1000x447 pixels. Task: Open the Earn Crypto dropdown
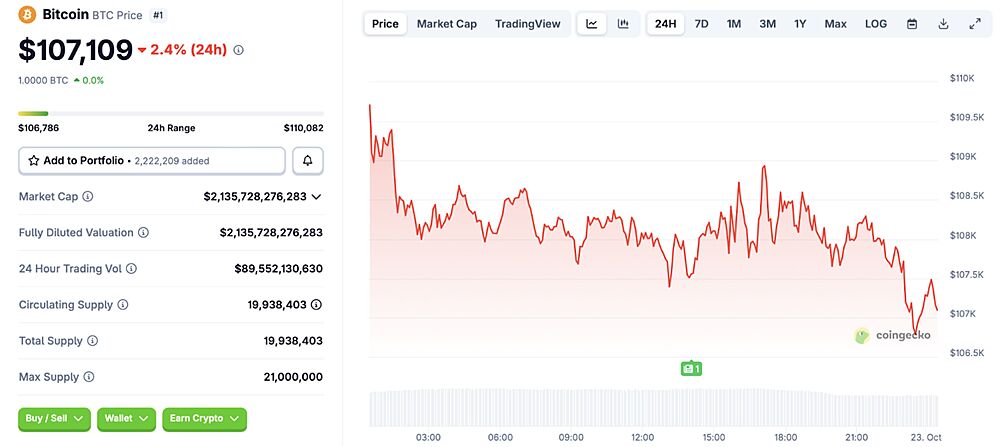(204, 419)
